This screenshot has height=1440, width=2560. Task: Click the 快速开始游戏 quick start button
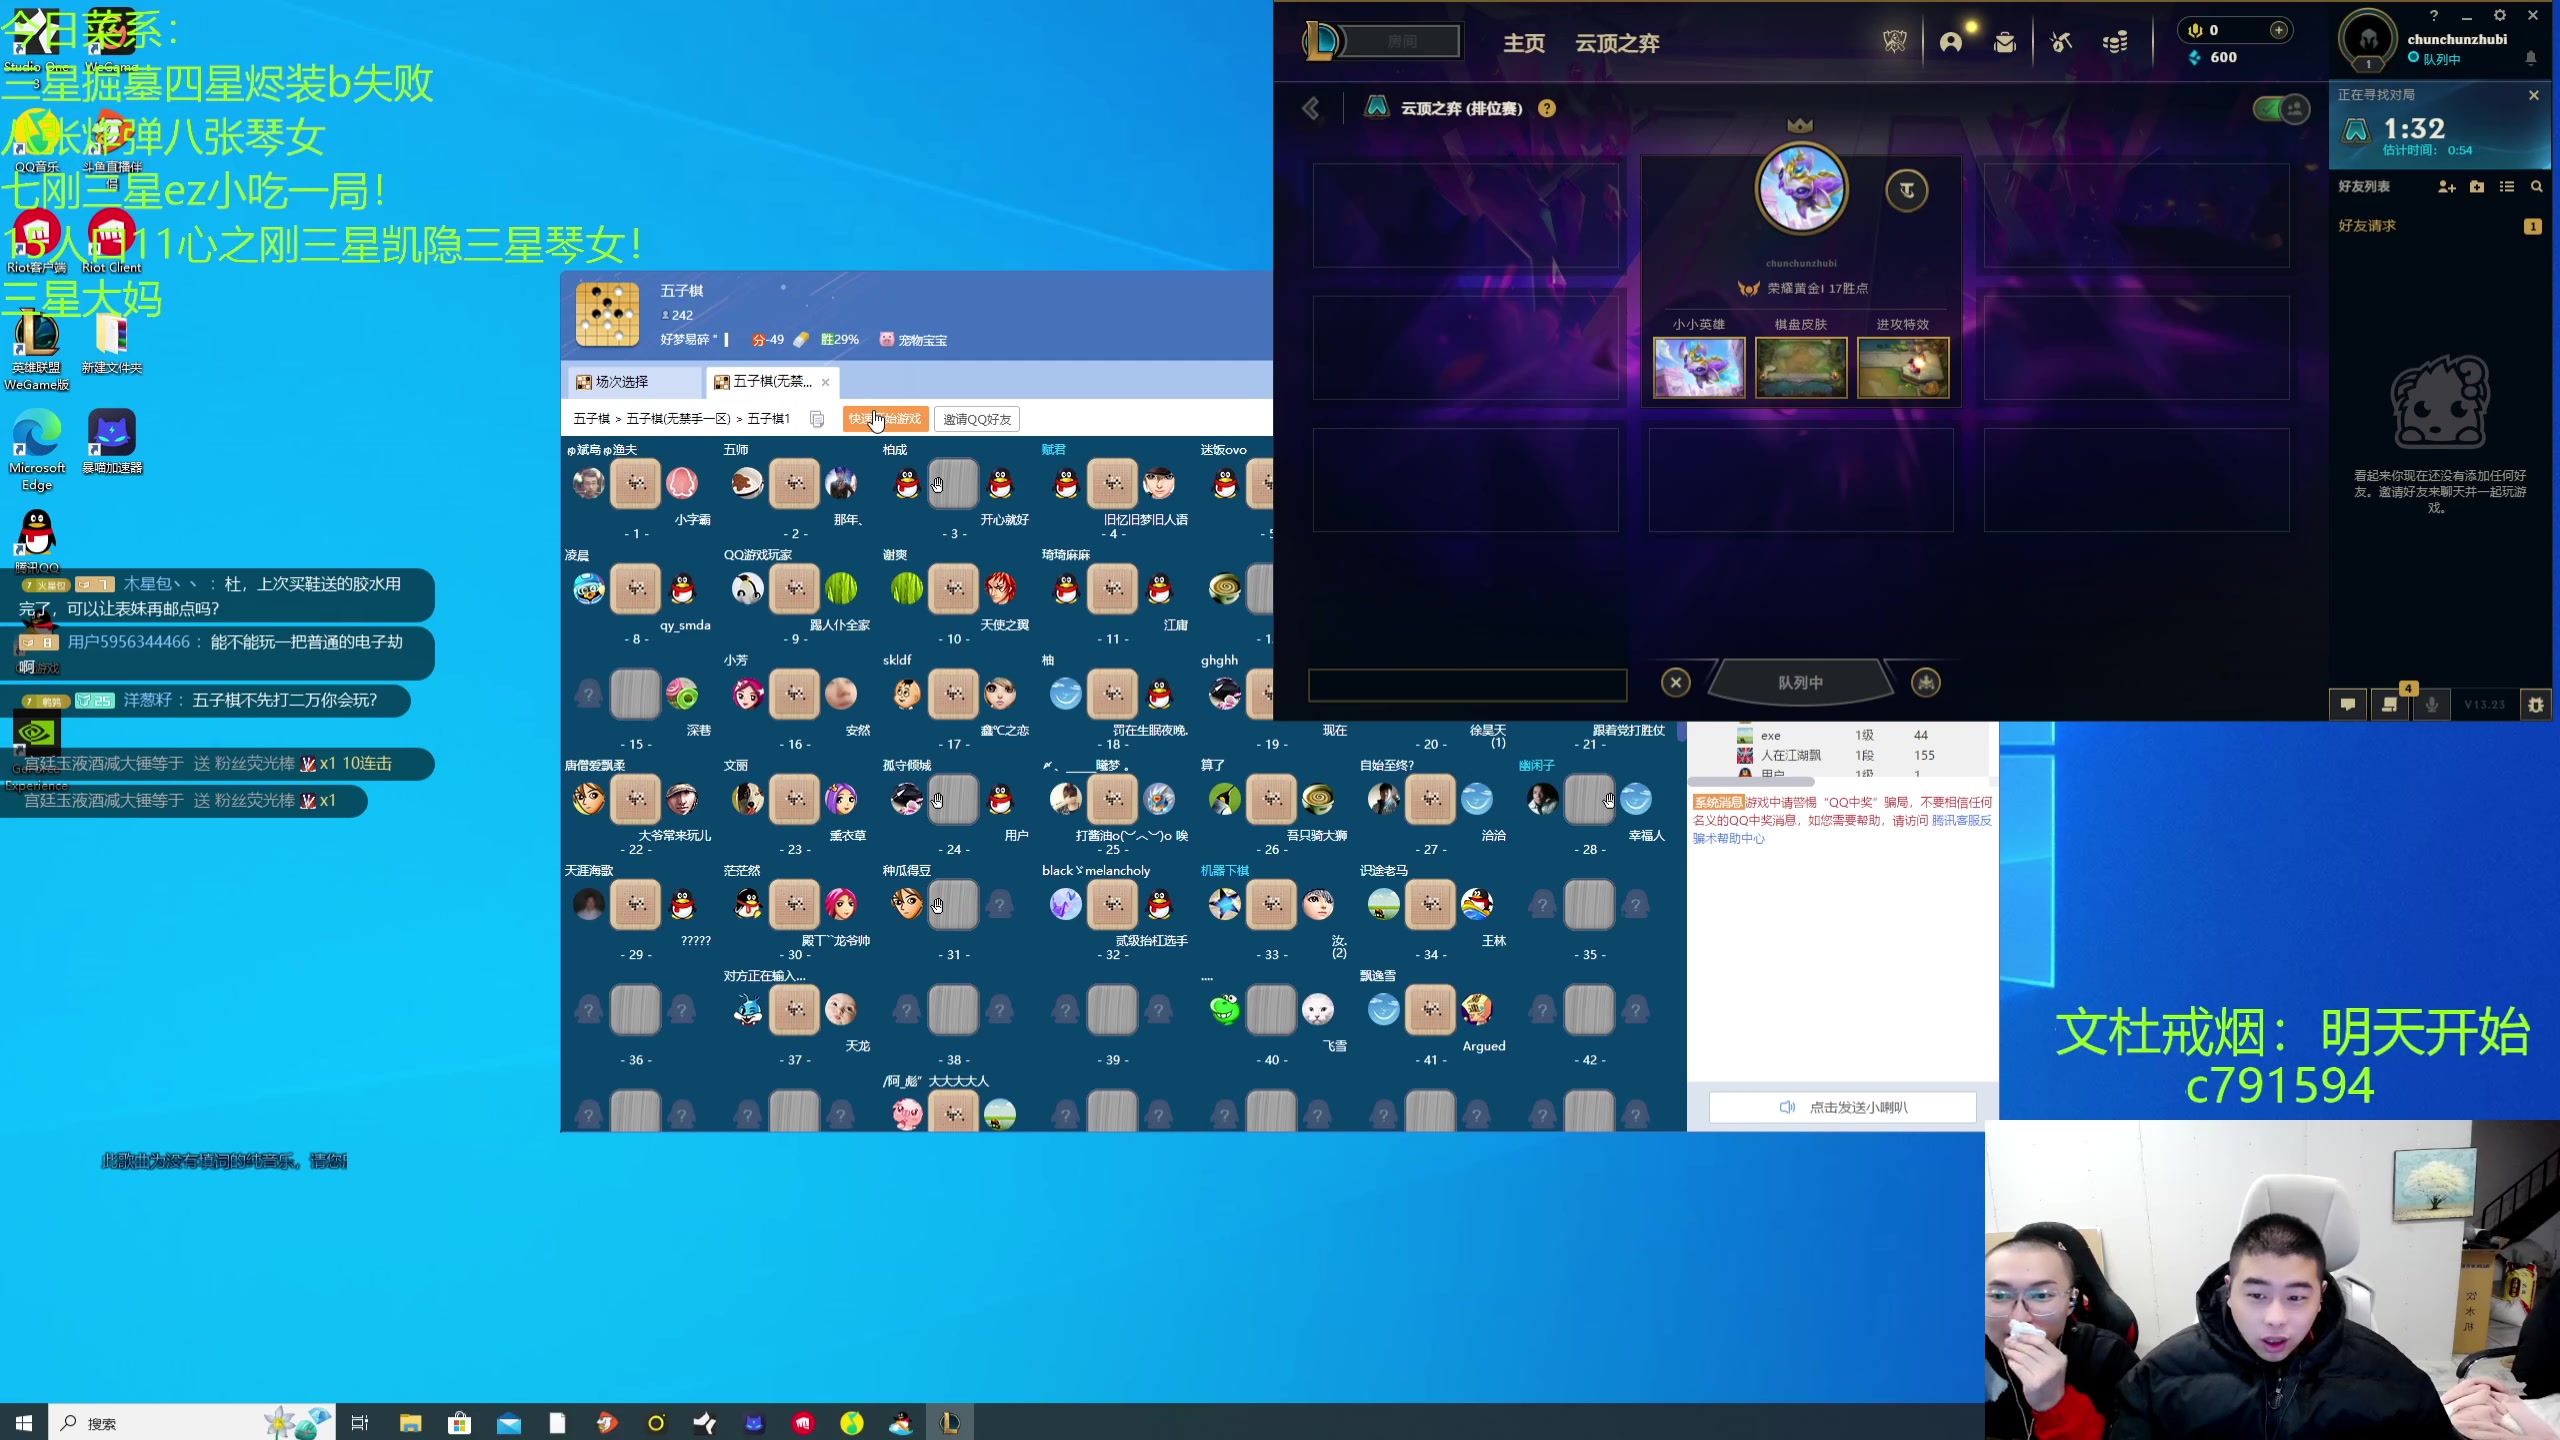(885, 419)
